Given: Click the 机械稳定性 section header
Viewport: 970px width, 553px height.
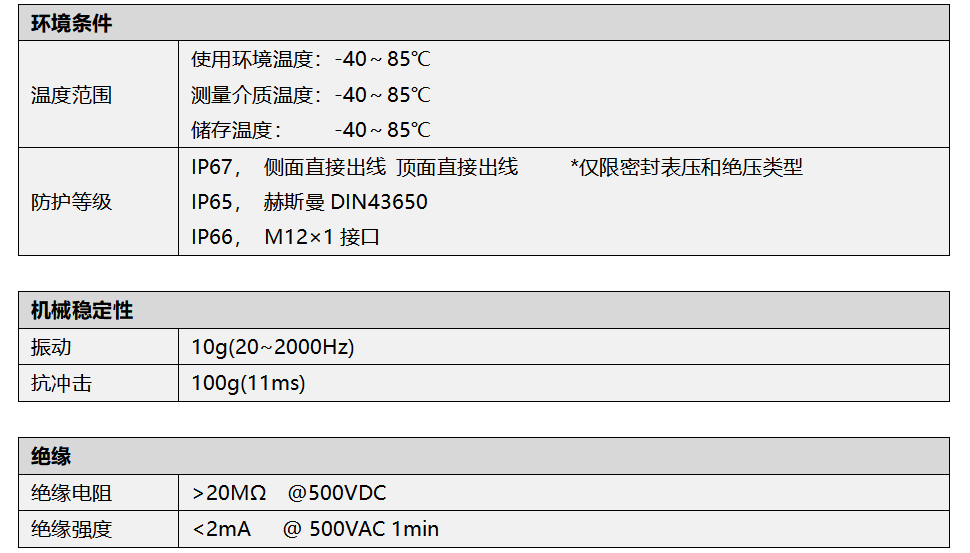Looking at the screenshot, I should [x=81, y=311].
